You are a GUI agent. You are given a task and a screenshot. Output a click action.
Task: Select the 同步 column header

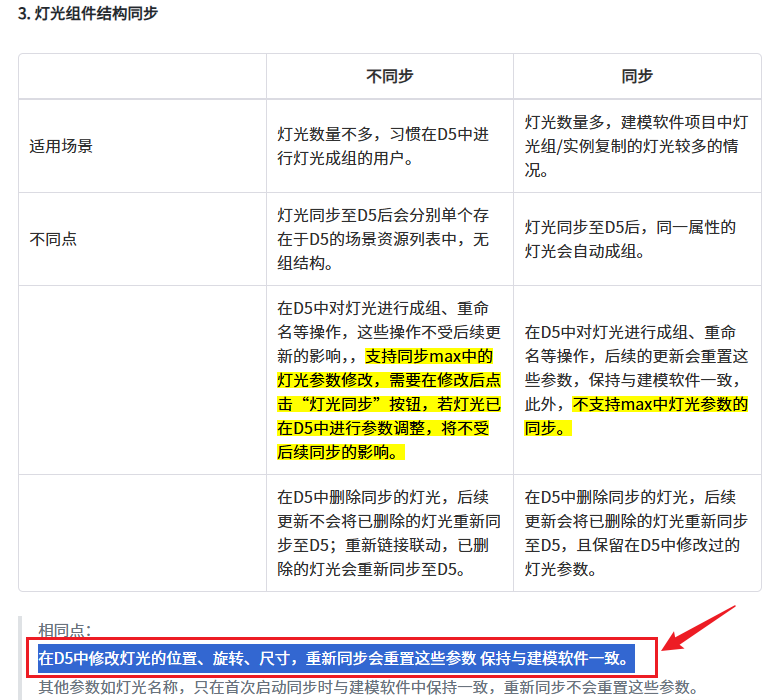pos(637,76)
